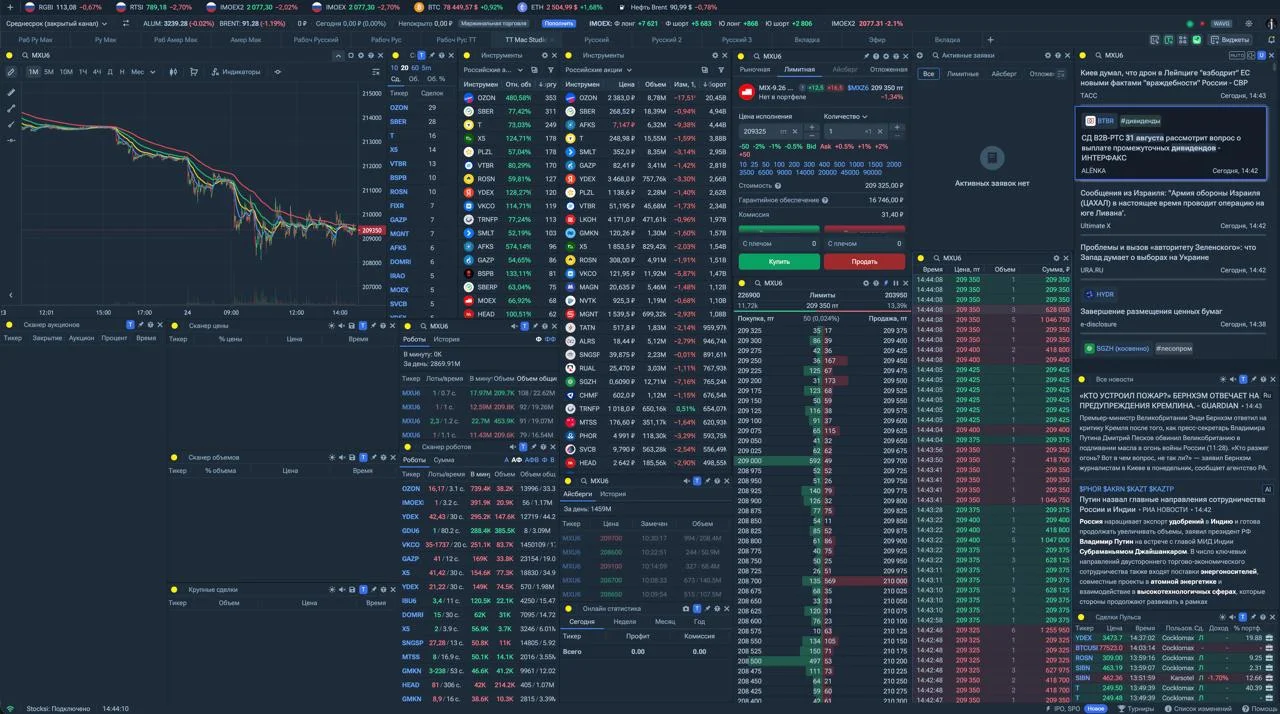The width and height of the screenshot is (1280, 714).
Task: Select the Все filter in Активные заявки
Action: pos(929,74)
